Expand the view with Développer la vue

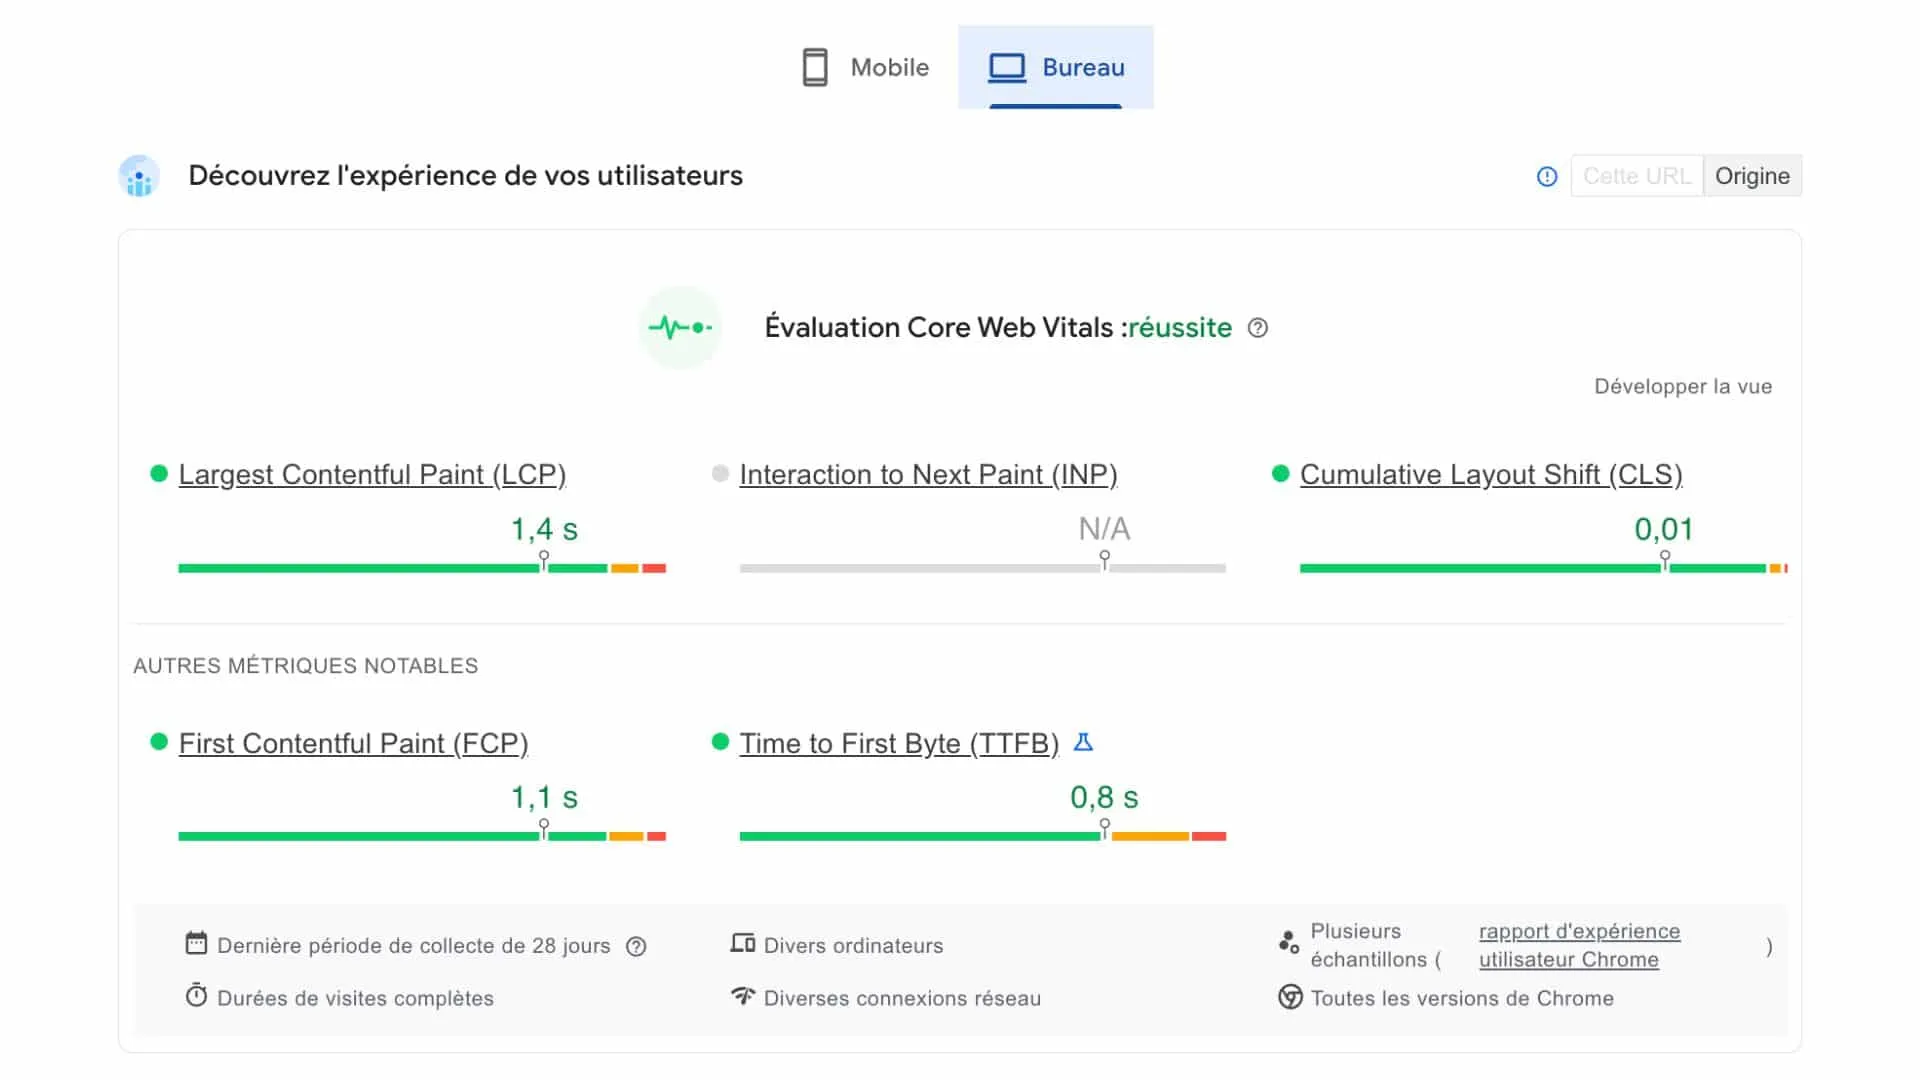1683,386
